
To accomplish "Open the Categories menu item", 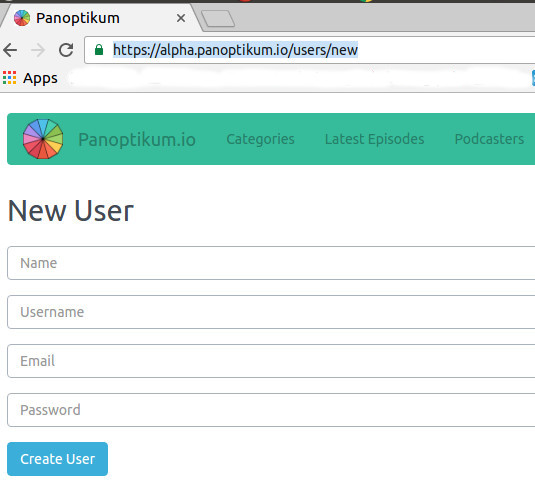I will pos(260,139).
